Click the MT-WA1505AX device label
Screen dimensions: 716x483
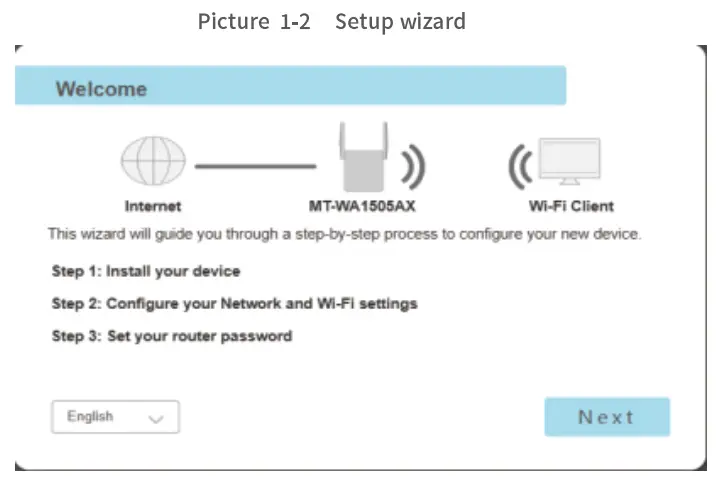[361, 207]
